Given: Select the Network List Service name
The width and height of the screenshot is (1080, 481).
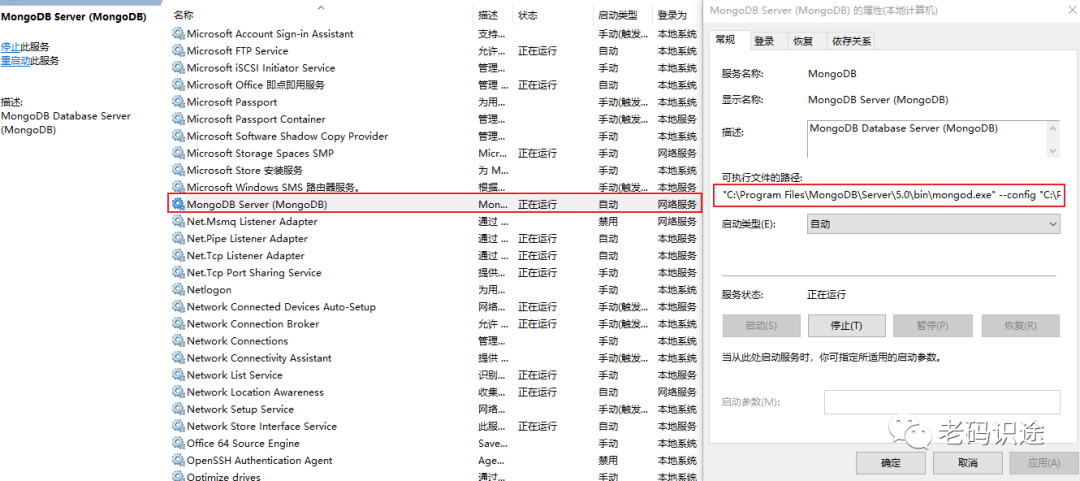Looking at the screenshot, I should 235,375.
